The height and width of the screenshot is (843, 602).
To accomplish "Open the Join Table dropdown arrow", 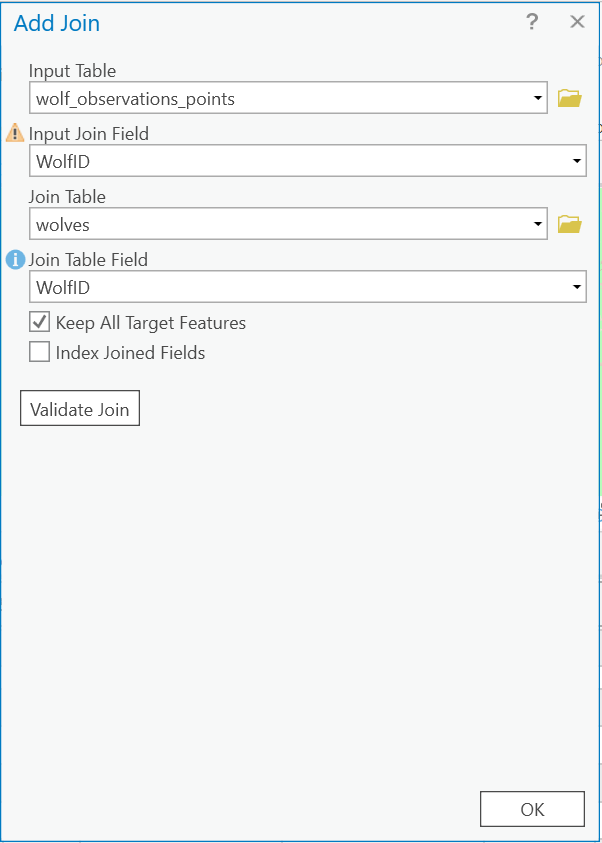I will pos(538,224).
